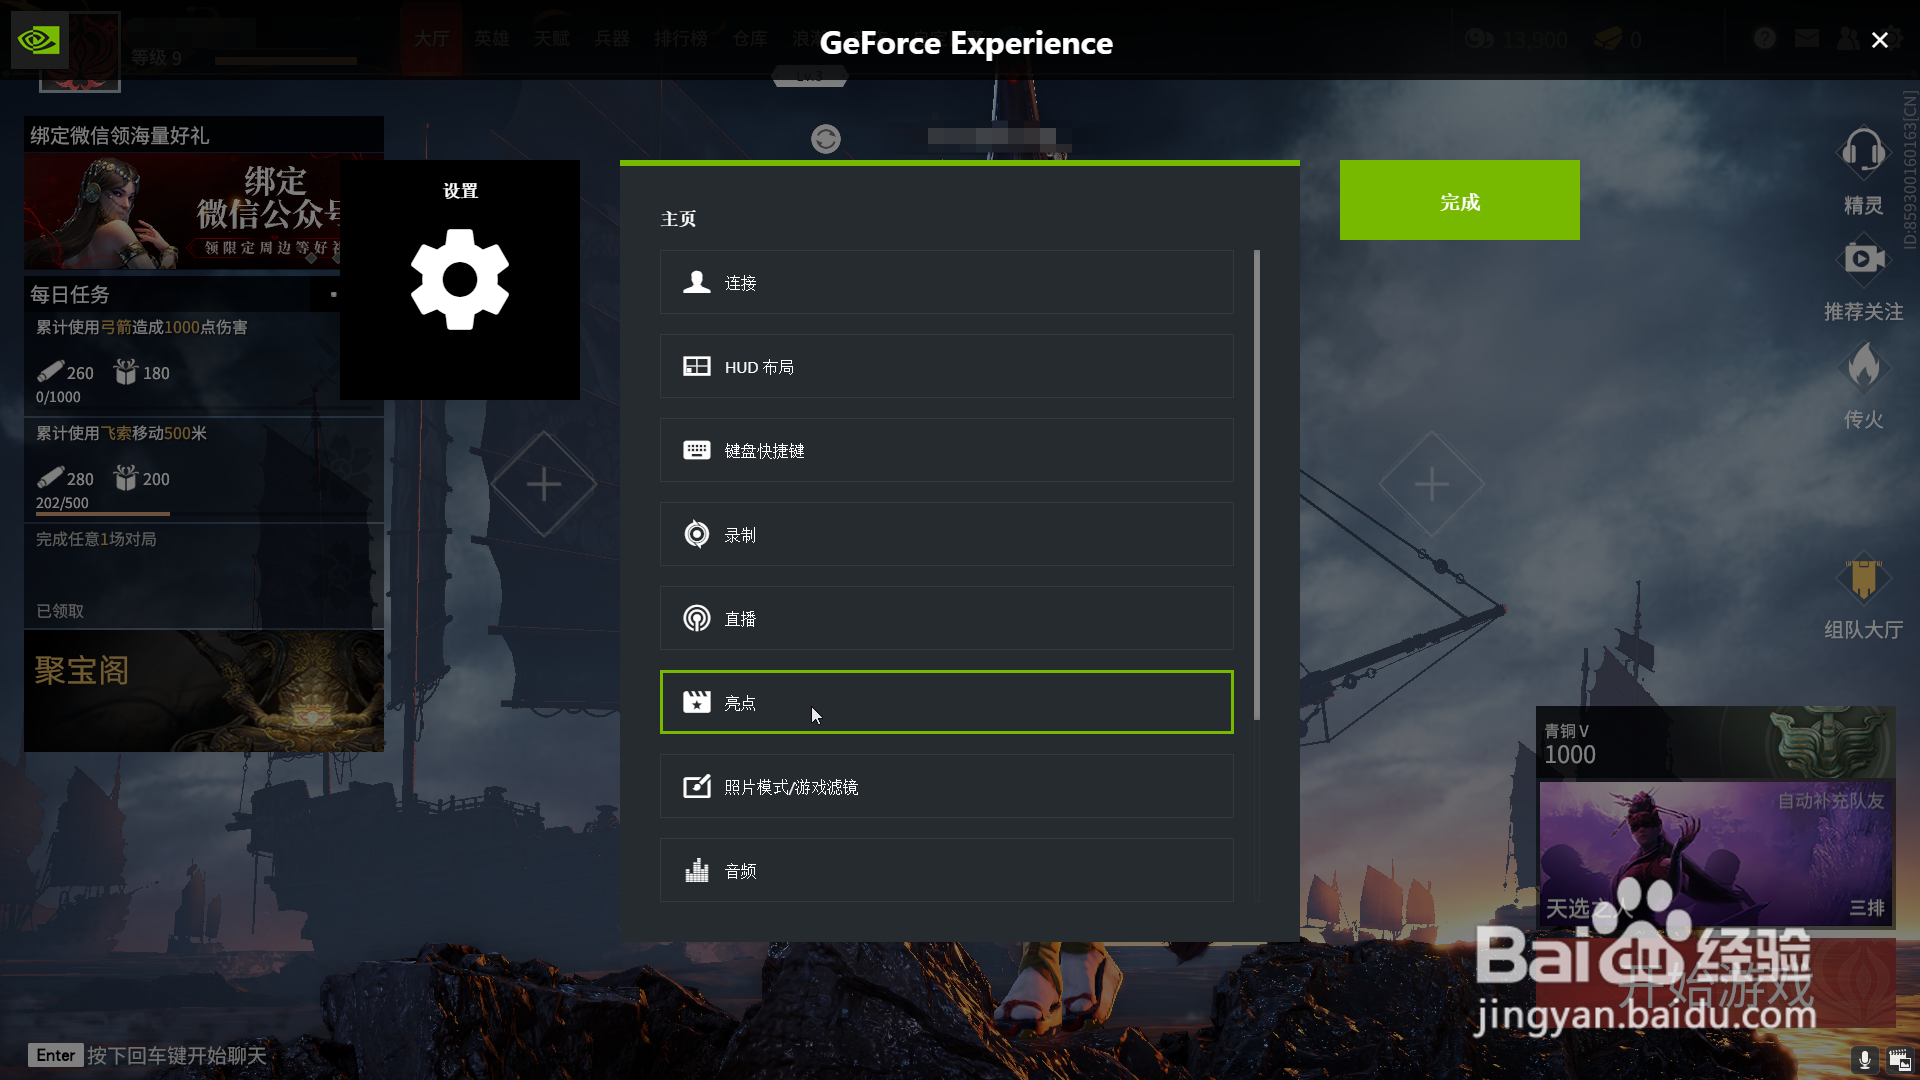The height and width of the screenshot is (1080, 1920).
Task: Add a teammate via the left plus slot
Action: coord(544,484)
